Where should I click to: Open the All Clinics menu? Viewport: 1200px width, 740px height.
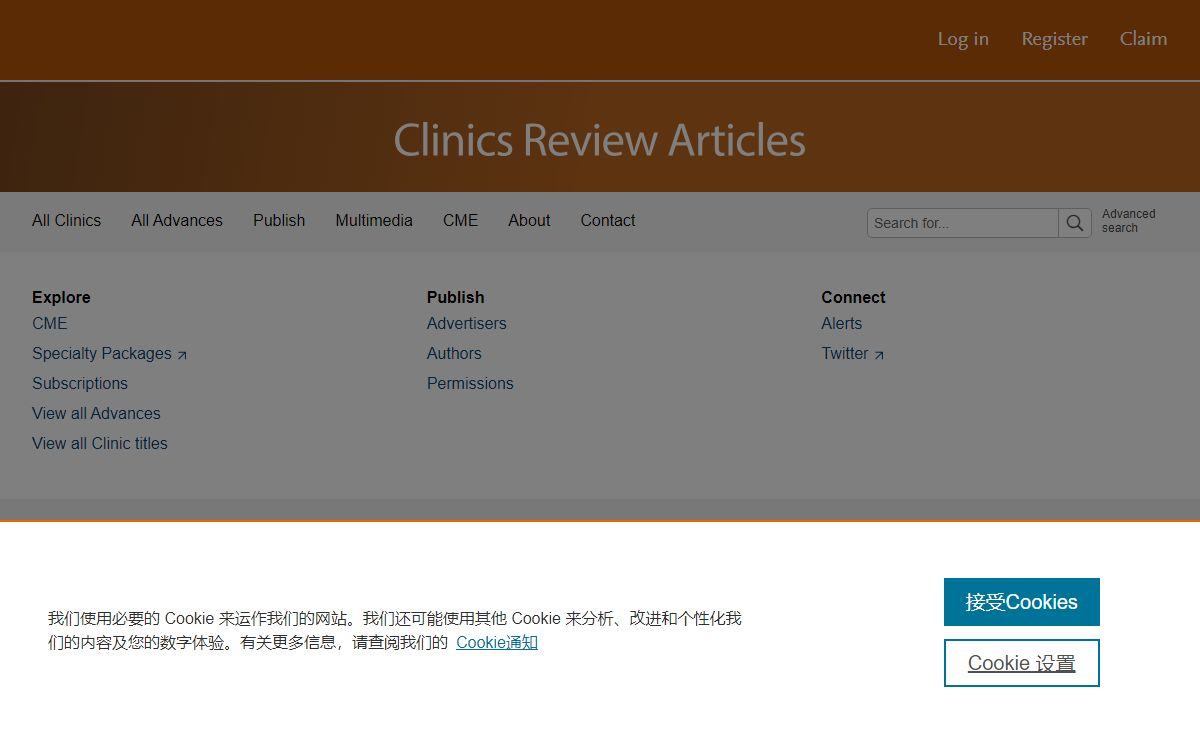(x=66, y=221)
